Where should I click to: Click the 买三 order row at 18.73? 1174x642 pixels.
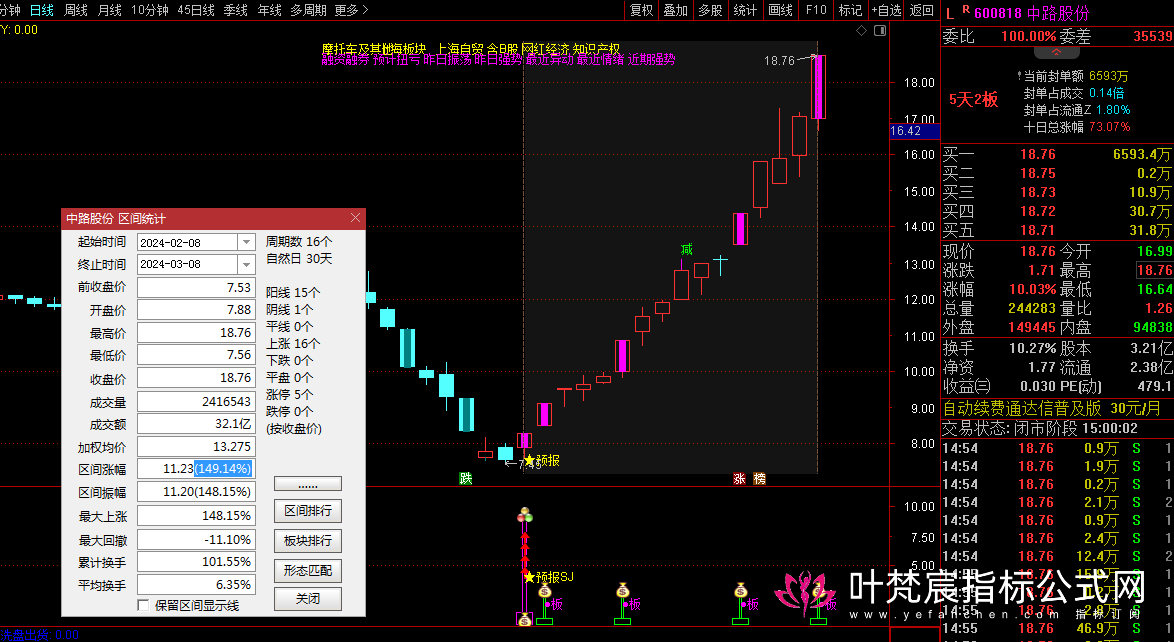(1057, 193)
